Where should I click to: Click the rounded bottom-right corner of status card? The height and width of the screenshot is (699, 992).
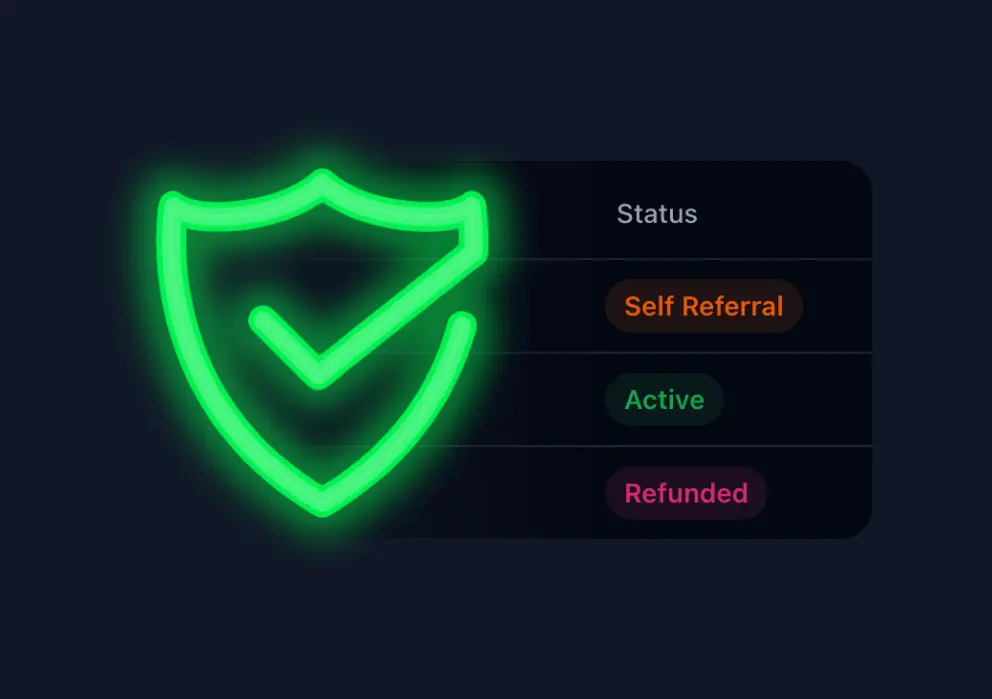(x=859, y=526)
